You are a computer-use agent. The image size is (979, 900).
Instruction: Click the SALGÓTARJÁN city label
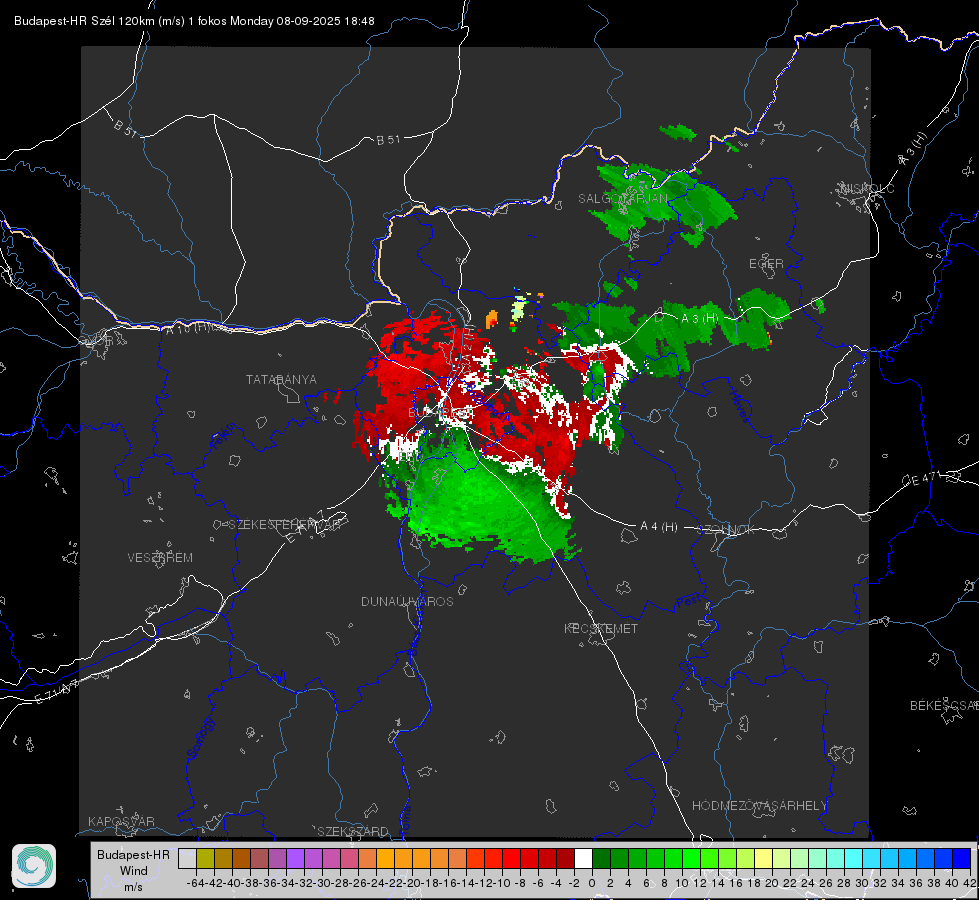[622, 199]
